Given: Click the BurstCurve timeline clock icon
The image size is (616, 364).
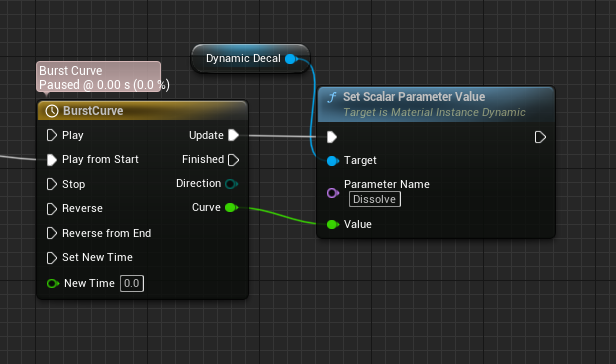Looking at the screenshot, I should click(52, 111).
